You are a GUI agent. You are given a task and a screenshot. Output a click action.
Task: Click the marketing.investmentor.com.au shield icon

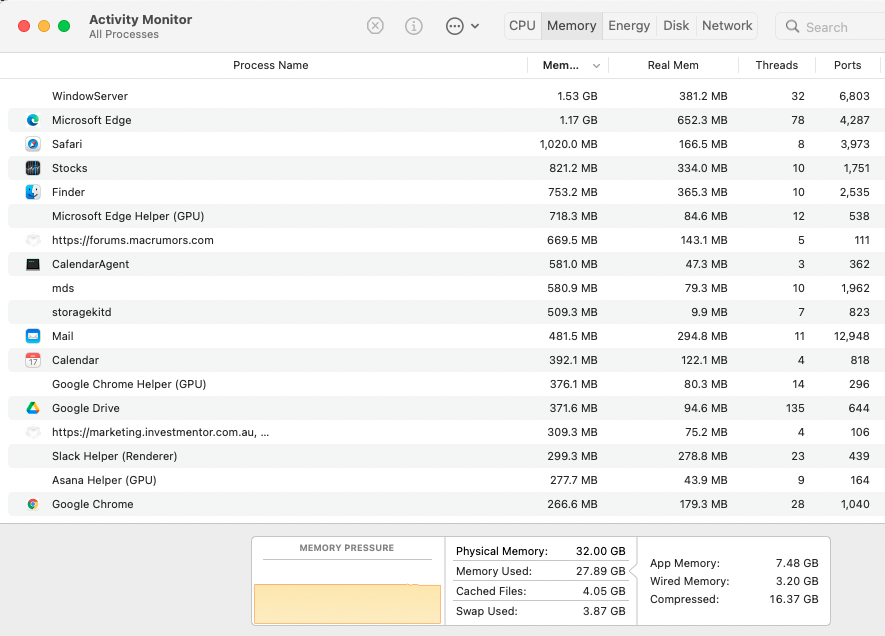click(33, 432)
